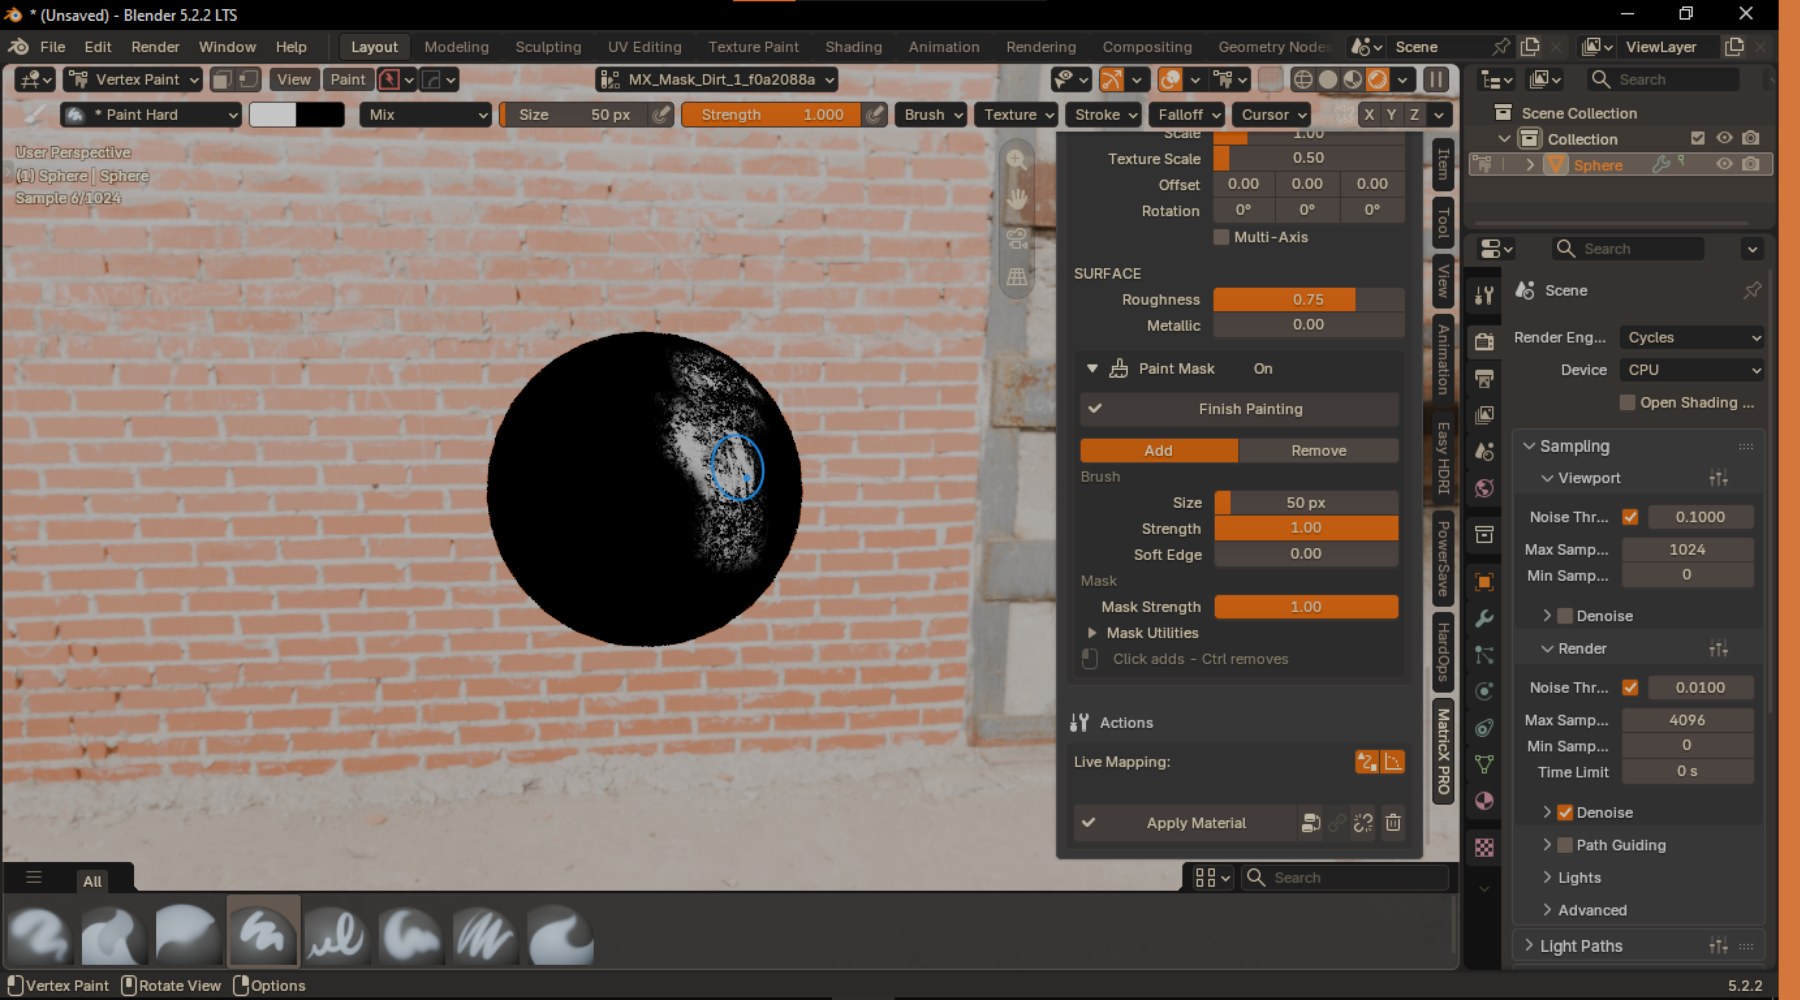Click the asset shelf Search field
Image resolution: width=1800 pixels, height=1000 pixels.
(x=1346, y=878)
